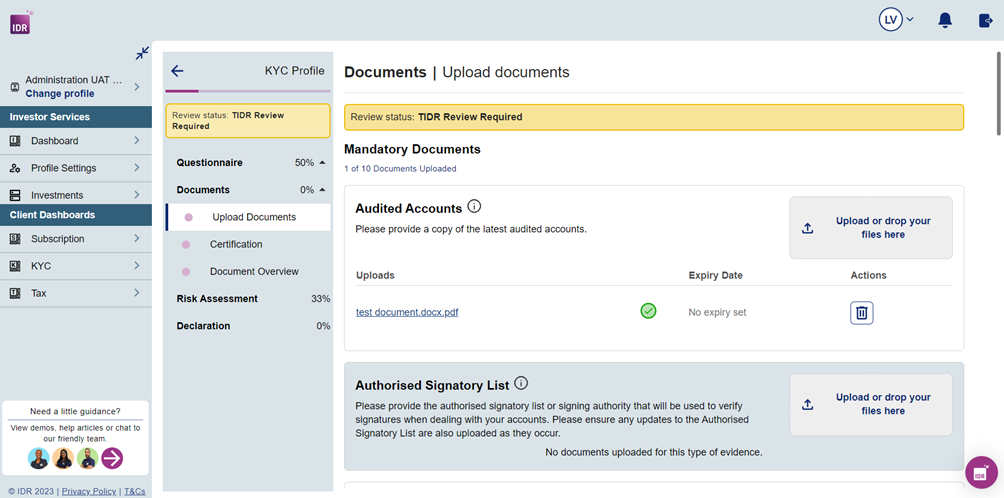Image resolution: width=1004 pixels, height=498 pixels.
Task: Delete test document with trash icon
Action: (861, 313)
